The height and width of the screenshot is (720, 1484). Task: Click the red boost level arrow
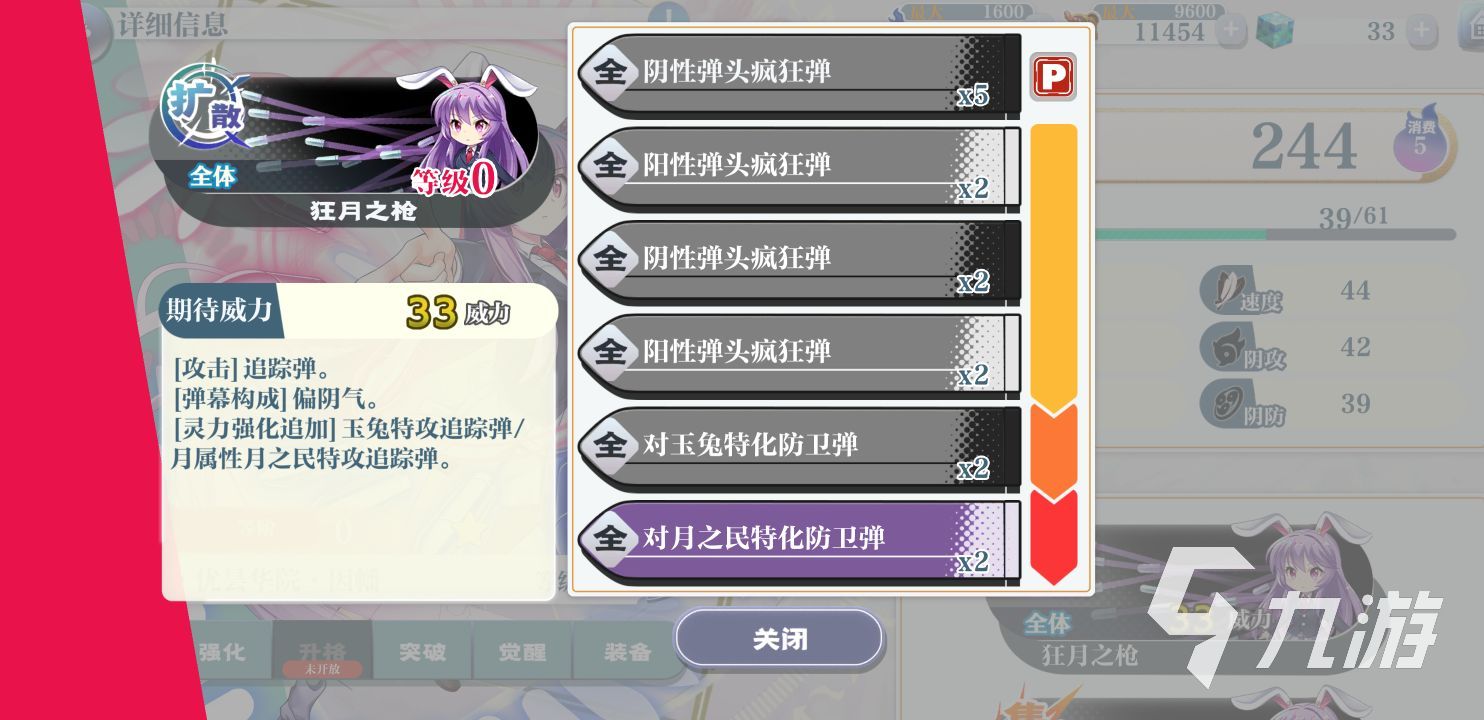pos(1053,537)
